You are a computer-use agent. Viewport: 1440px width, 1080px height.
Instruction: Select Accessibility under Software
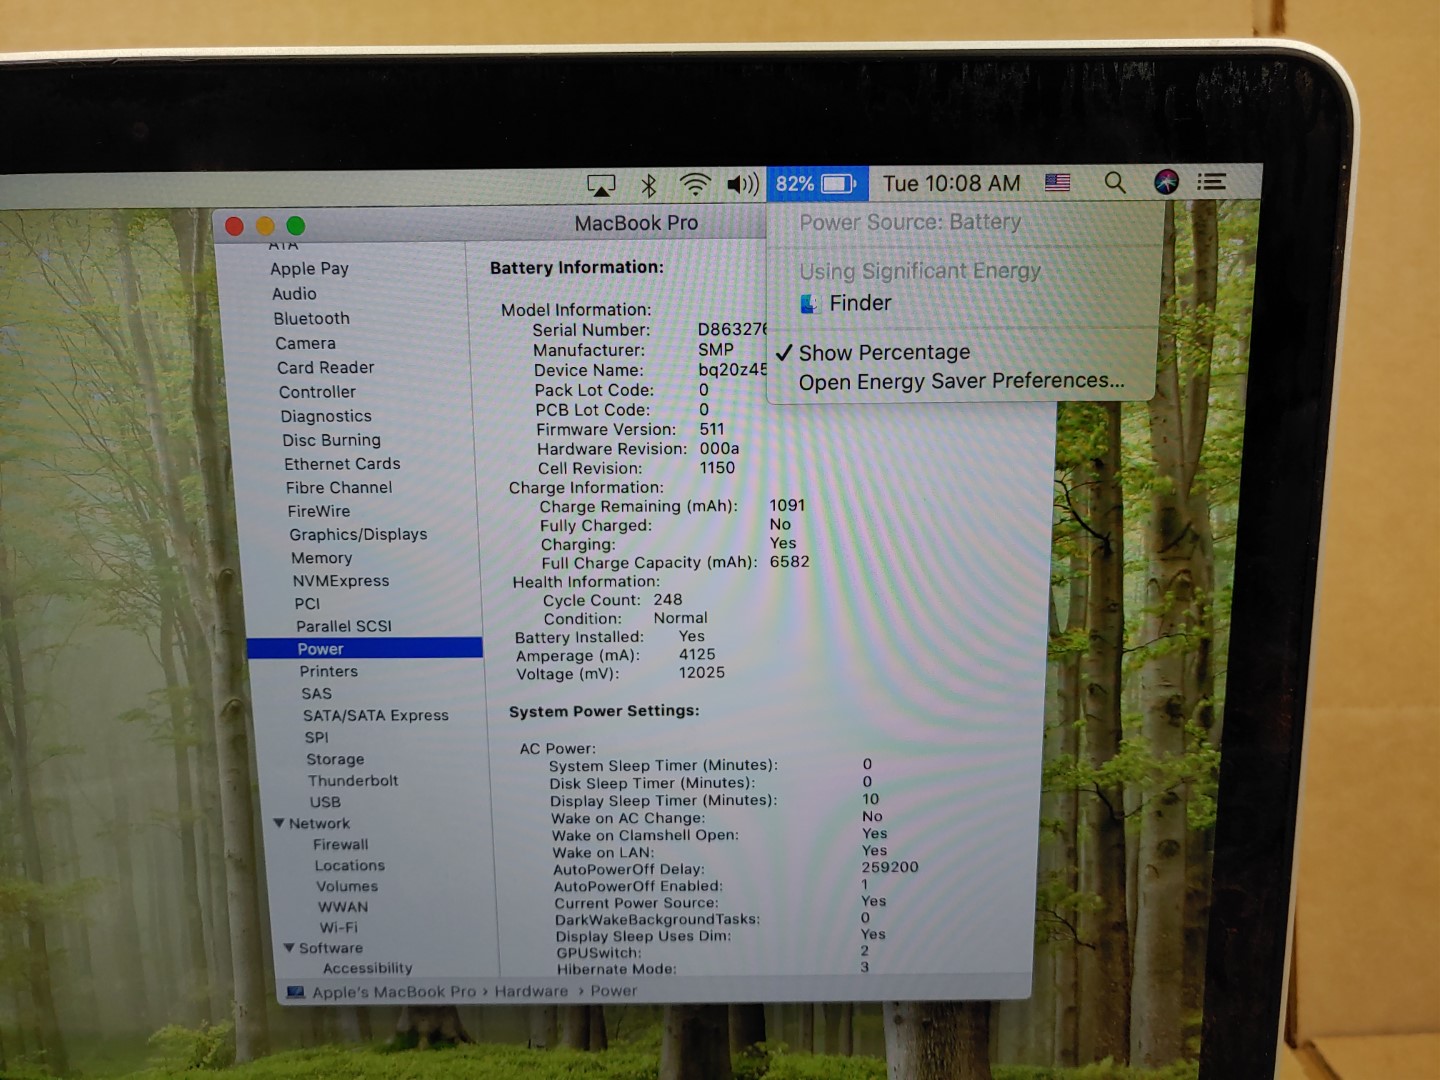click(x=367, y=969)
